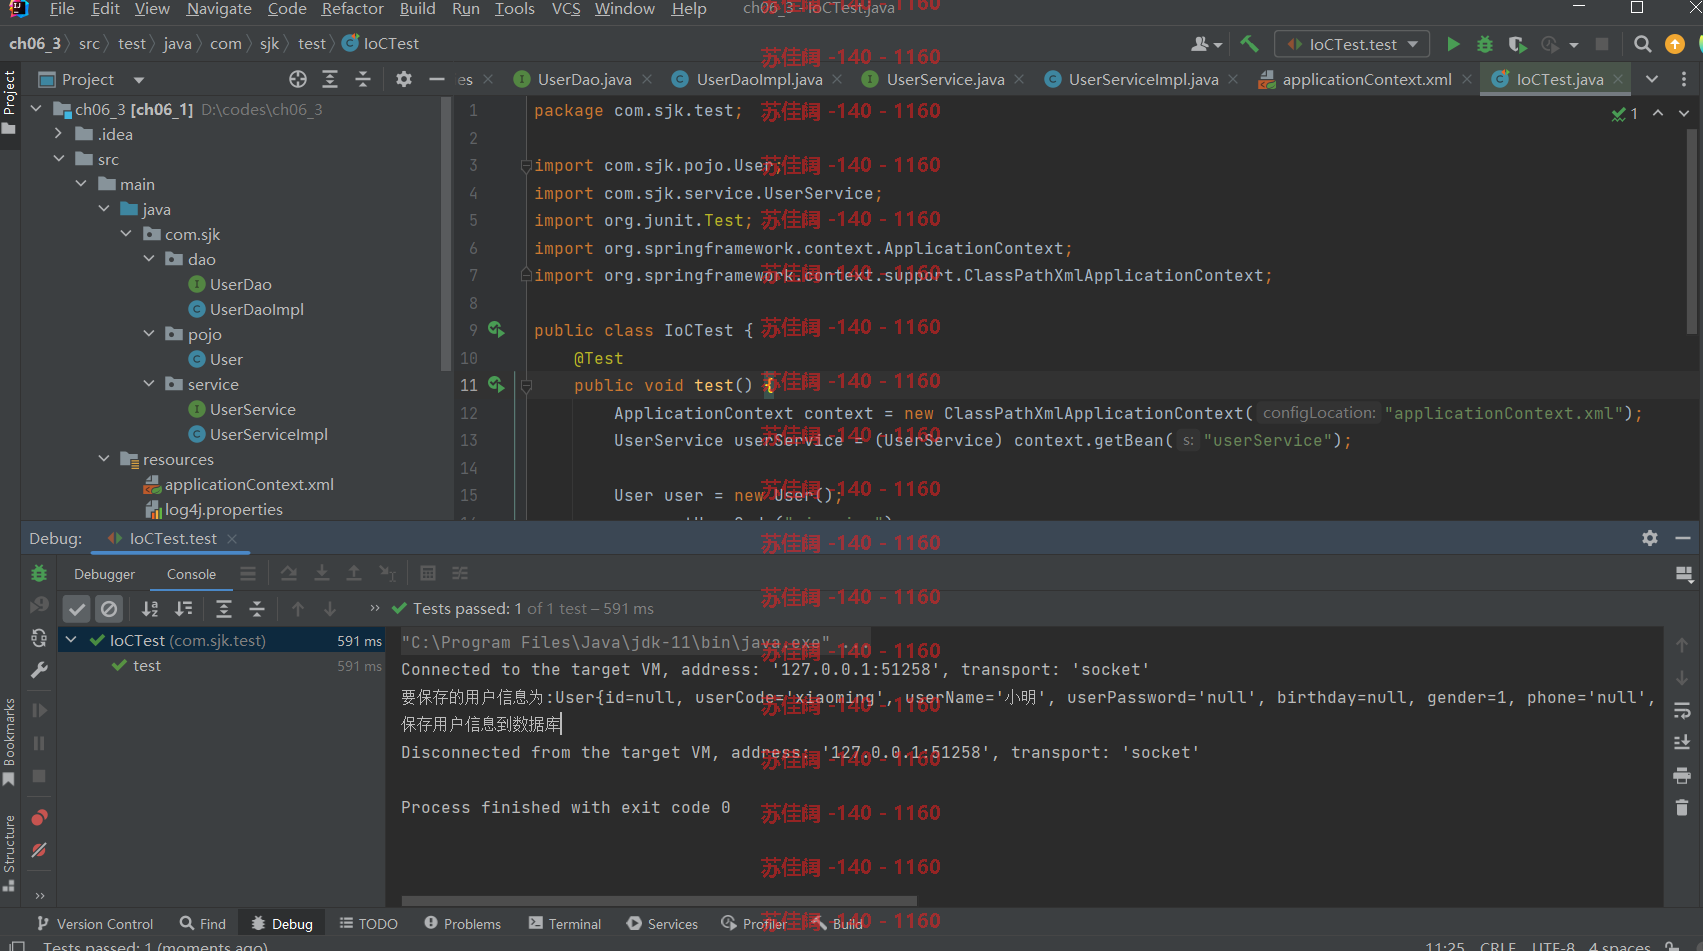Select log4j.properties in project tree

tap(223, 509)
